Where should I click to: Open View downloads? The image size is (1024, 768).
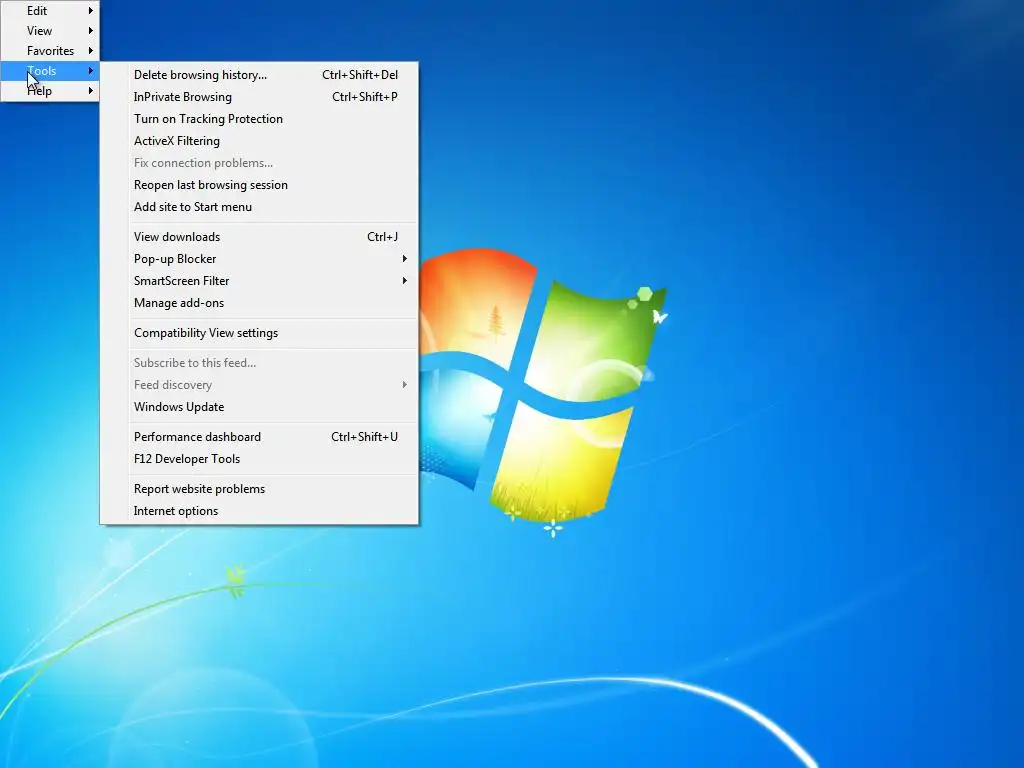click(x=259, y=237)
